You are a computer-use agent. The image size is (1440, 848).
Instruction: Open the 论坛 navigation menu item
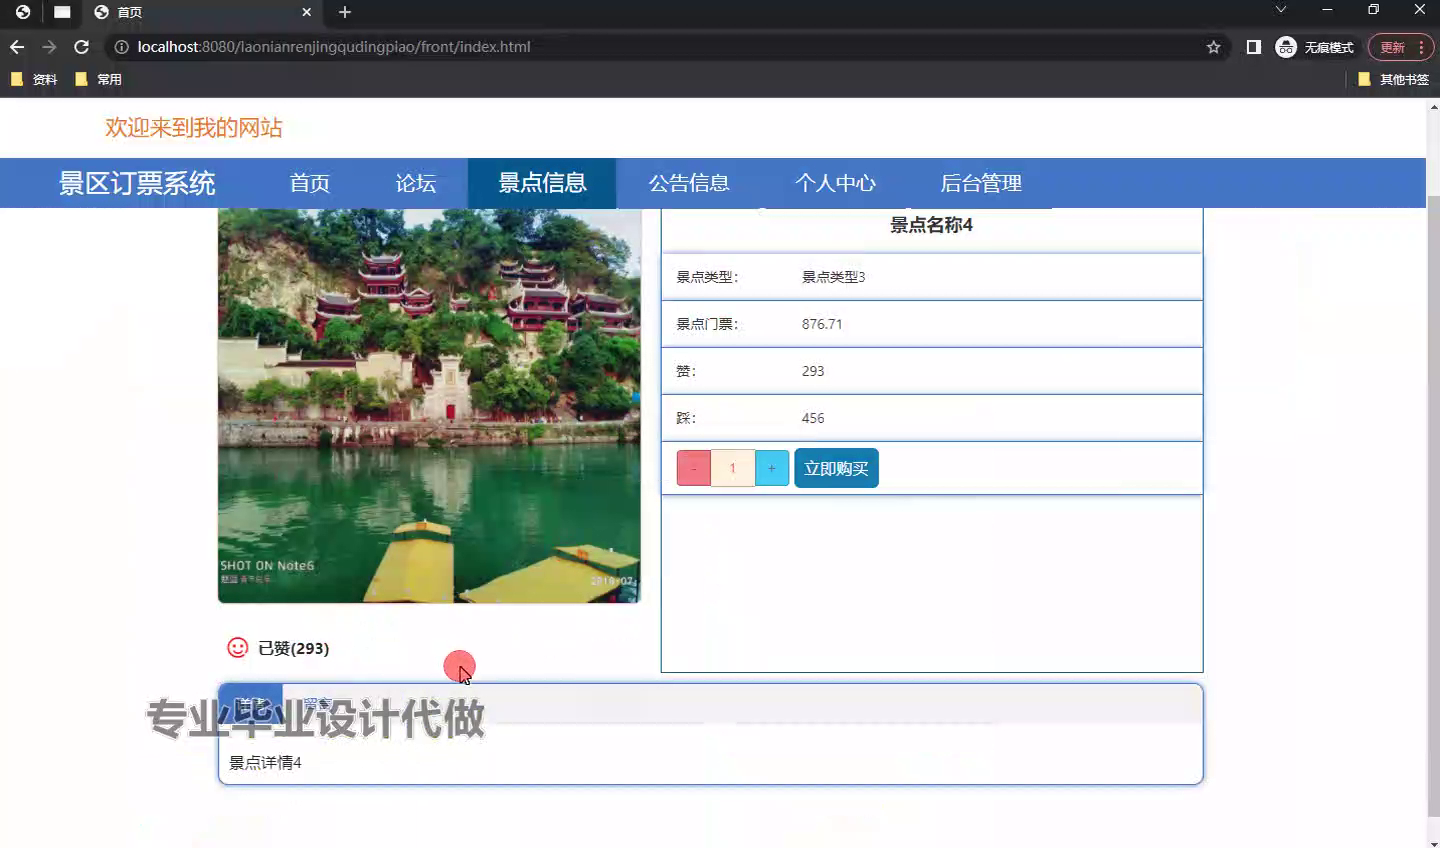point(416,183)
